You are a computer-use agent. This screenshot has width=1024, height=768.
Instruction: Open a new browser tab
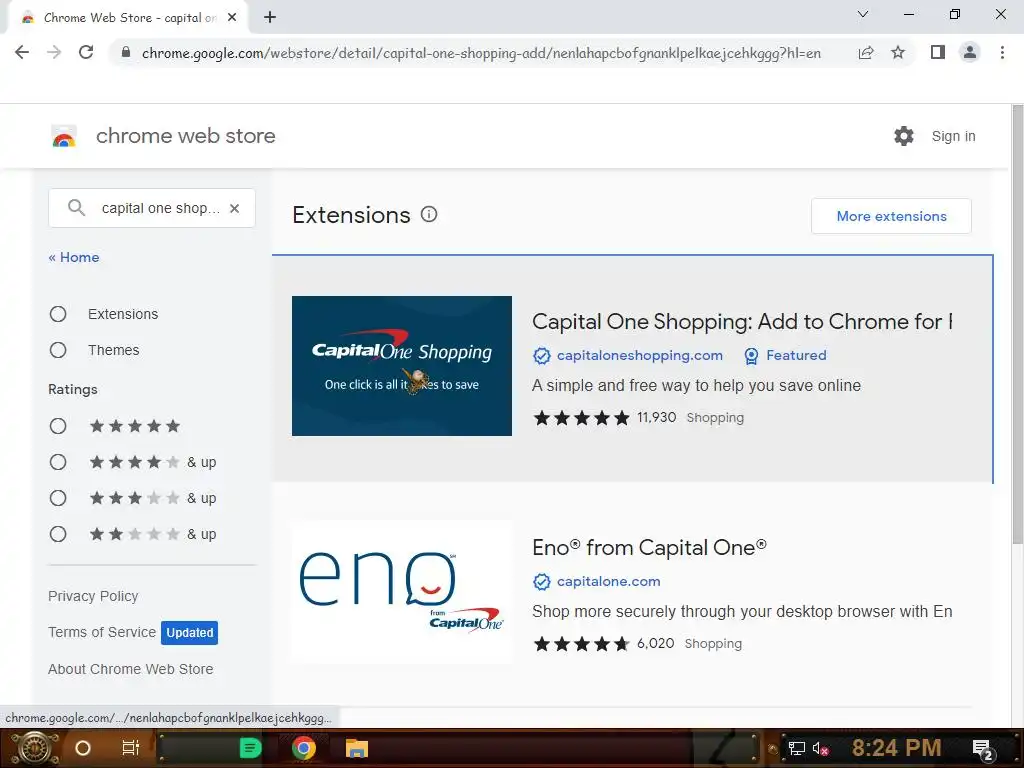point(270,18)
